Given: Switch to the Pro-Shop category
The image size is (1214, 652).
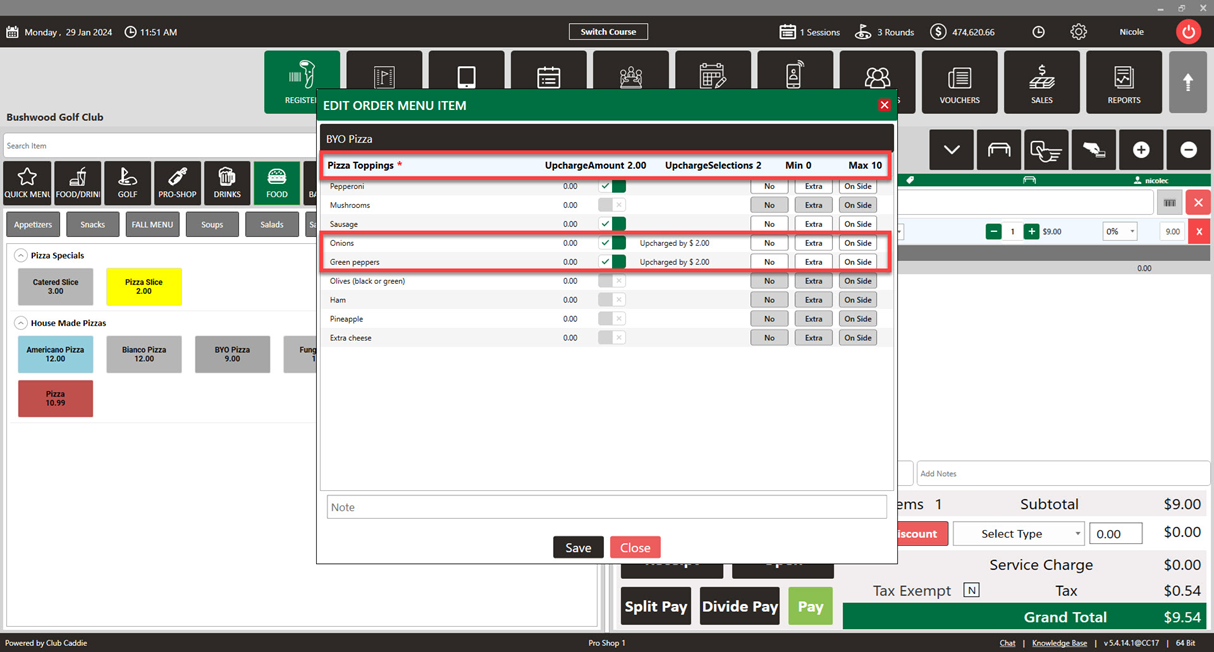Looking at the screenshot, I should [178, 183].
